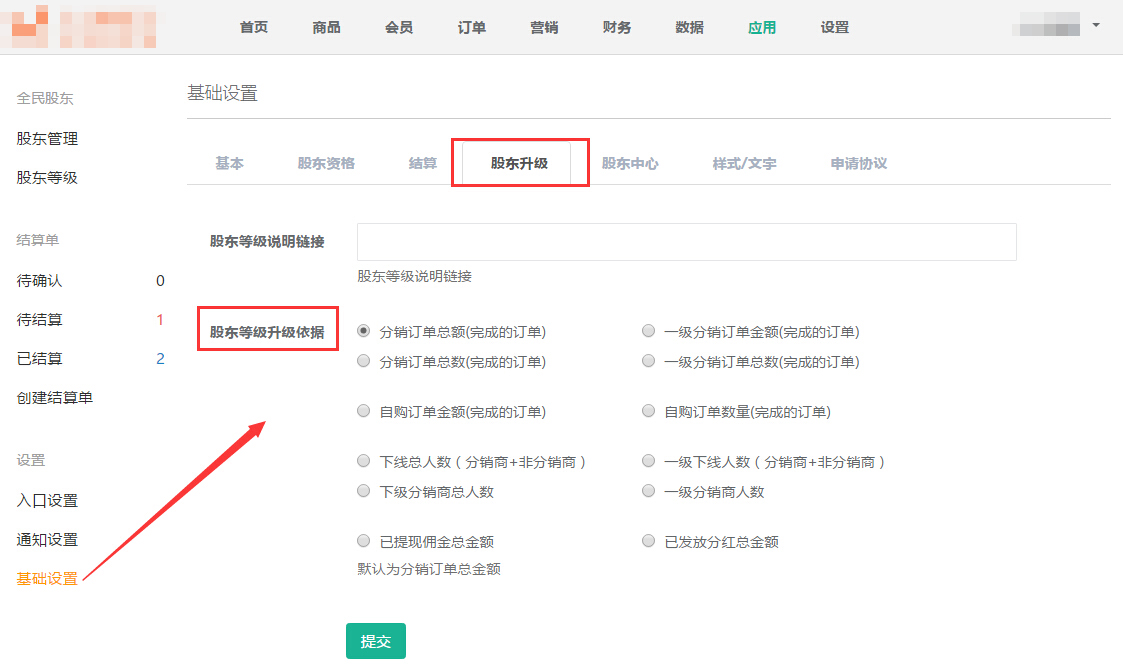Select 已提现佣金总金额 radio option
Screen dimensions: 1123x664
click(x=364, y=541)
